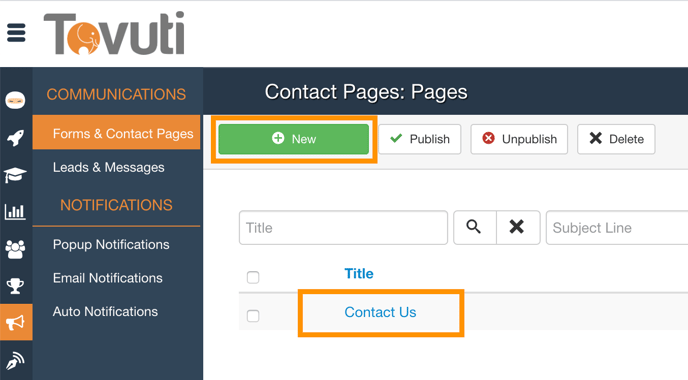The image size is (688, 380).
Task: Open the graduation cap learning icon
Action: coord(15,175)
